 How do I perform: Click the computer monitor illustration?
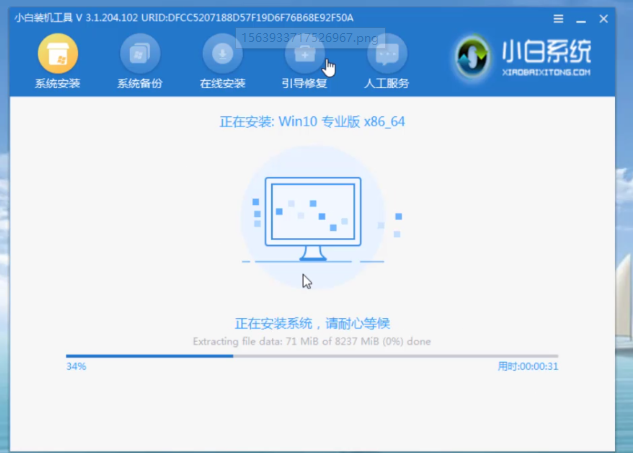[x=313, y=218]
